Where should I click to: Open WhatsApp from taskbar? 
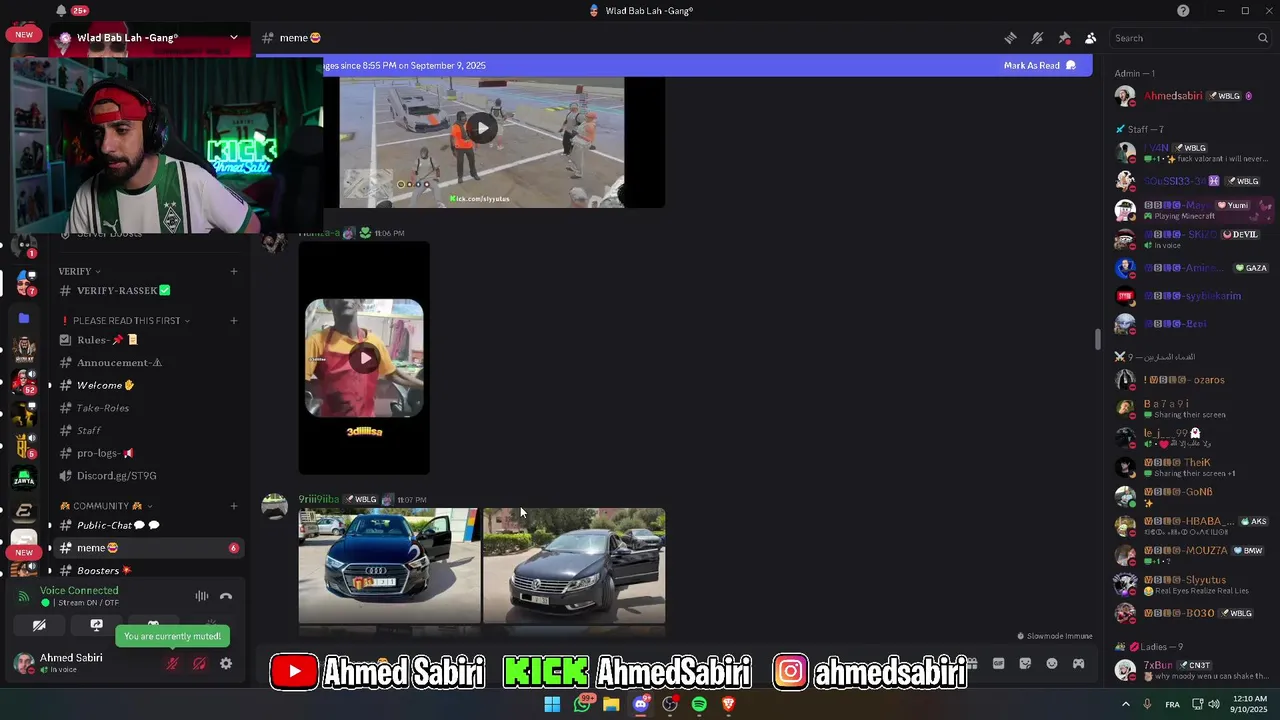pos(582,704)
